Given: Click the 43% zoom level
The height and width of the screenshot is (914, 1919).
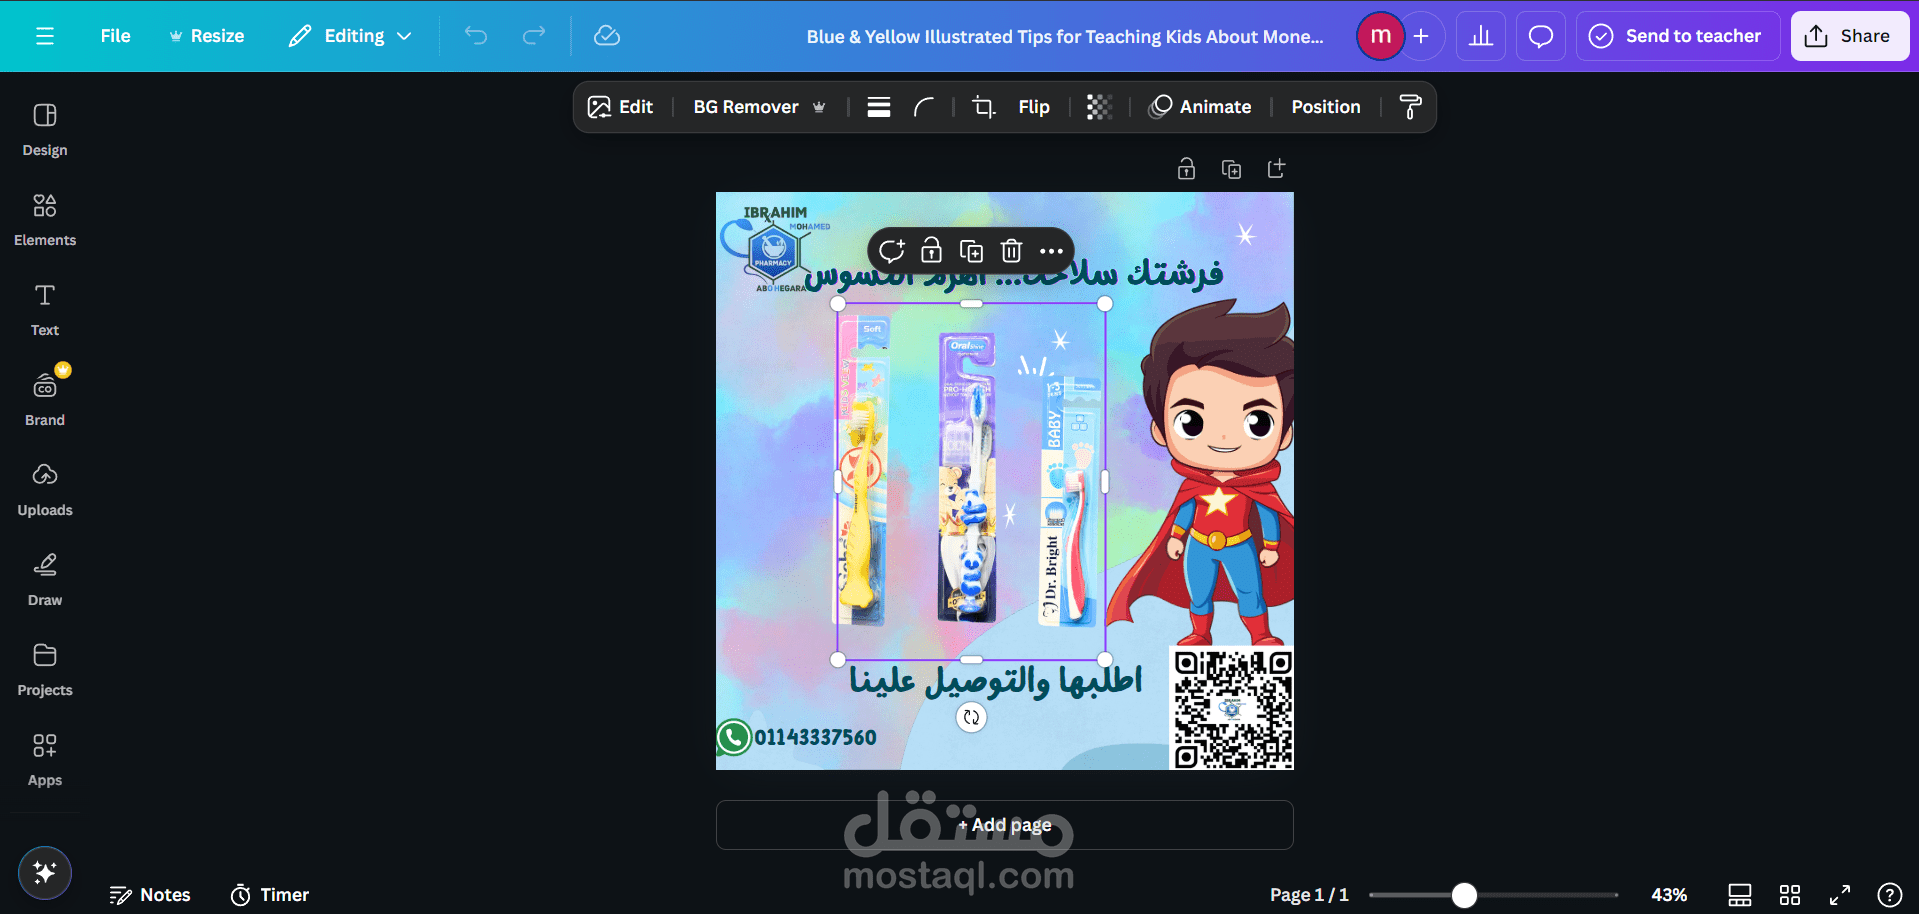Looking at the screenshot, I should point(1668,895).
